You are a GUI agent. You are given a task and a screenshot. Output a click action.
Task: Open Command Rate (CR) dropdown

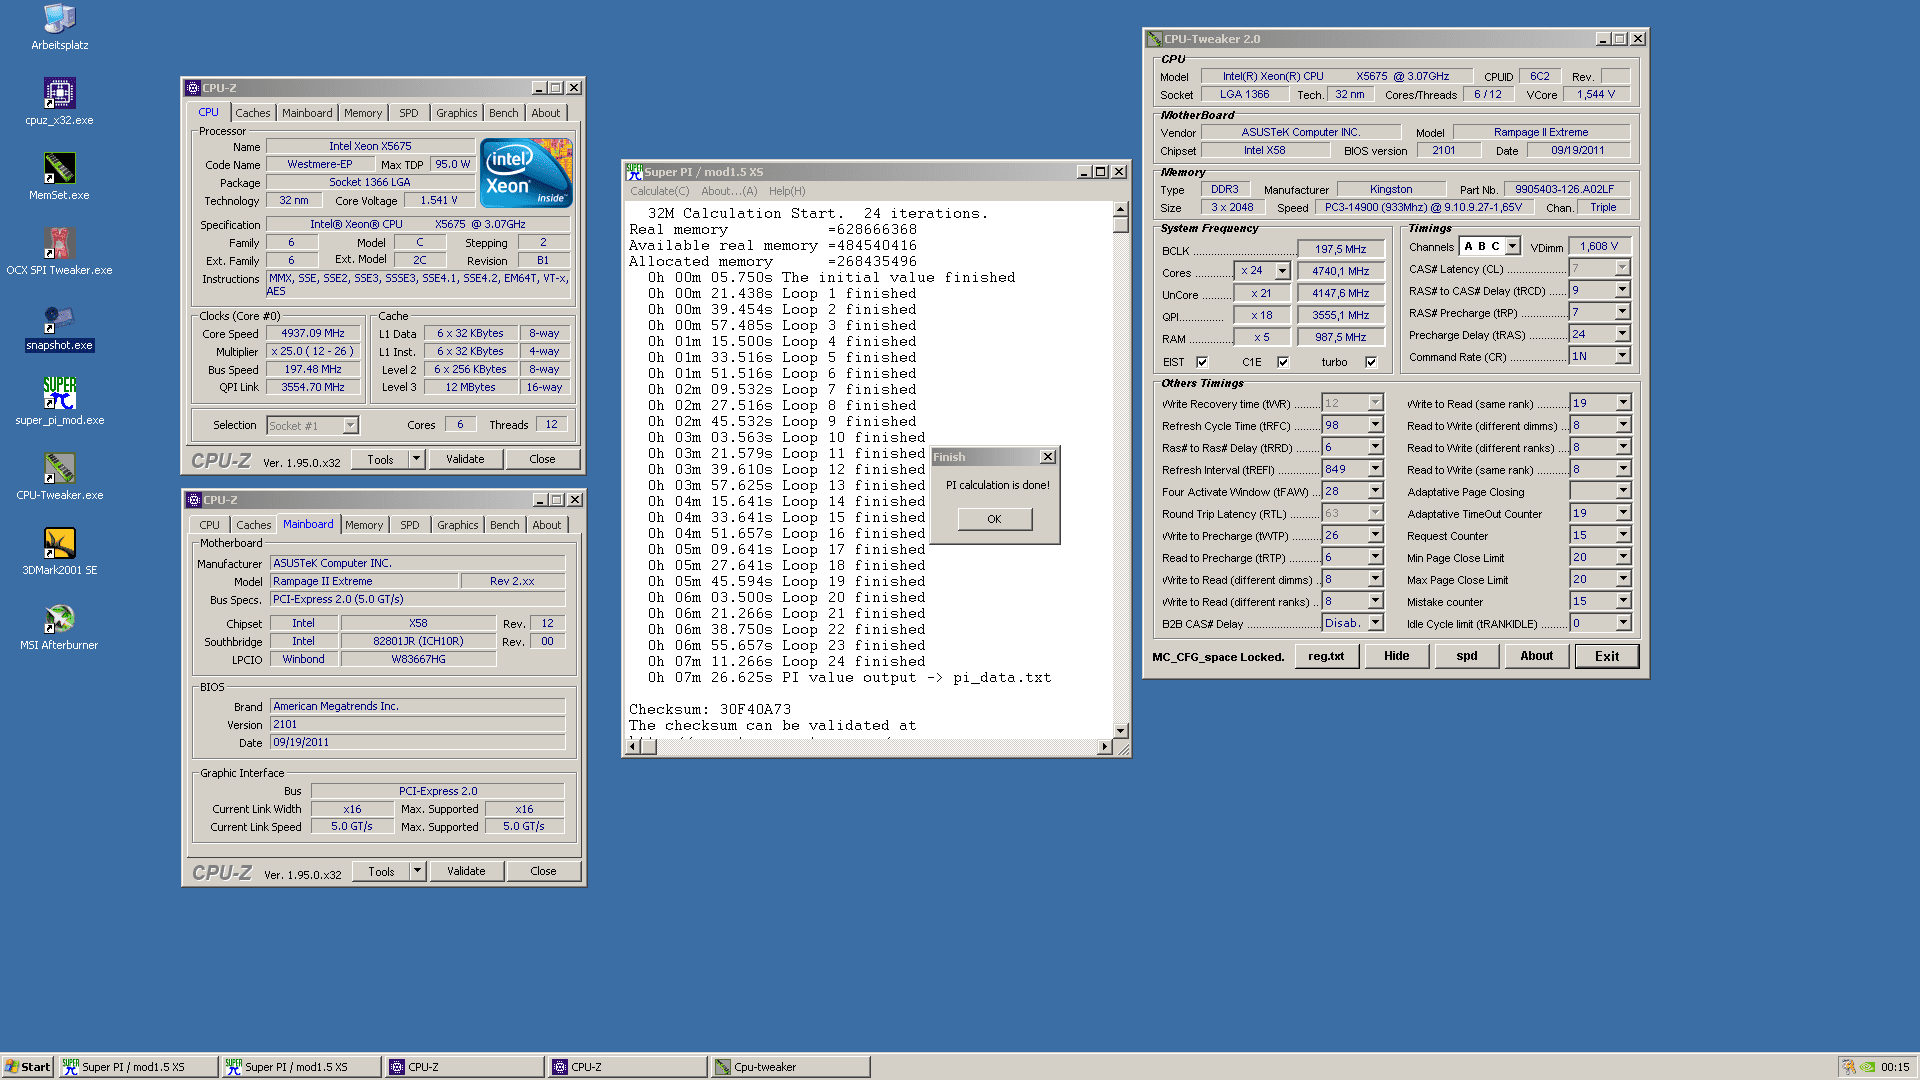[1622, 356]
